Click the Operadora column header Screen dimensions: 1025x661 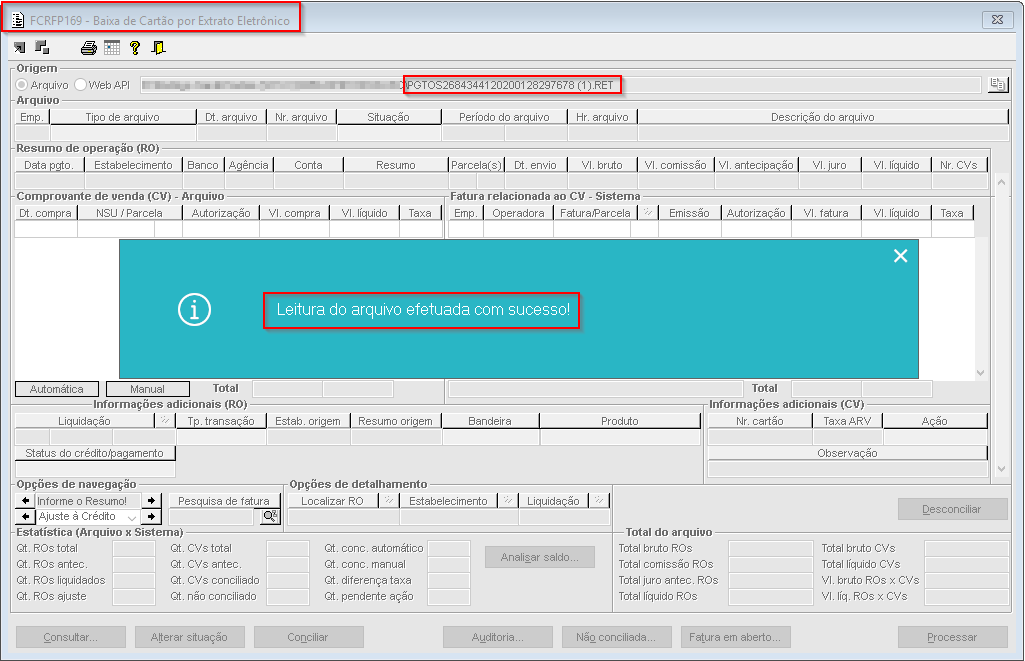pos(518,212)
